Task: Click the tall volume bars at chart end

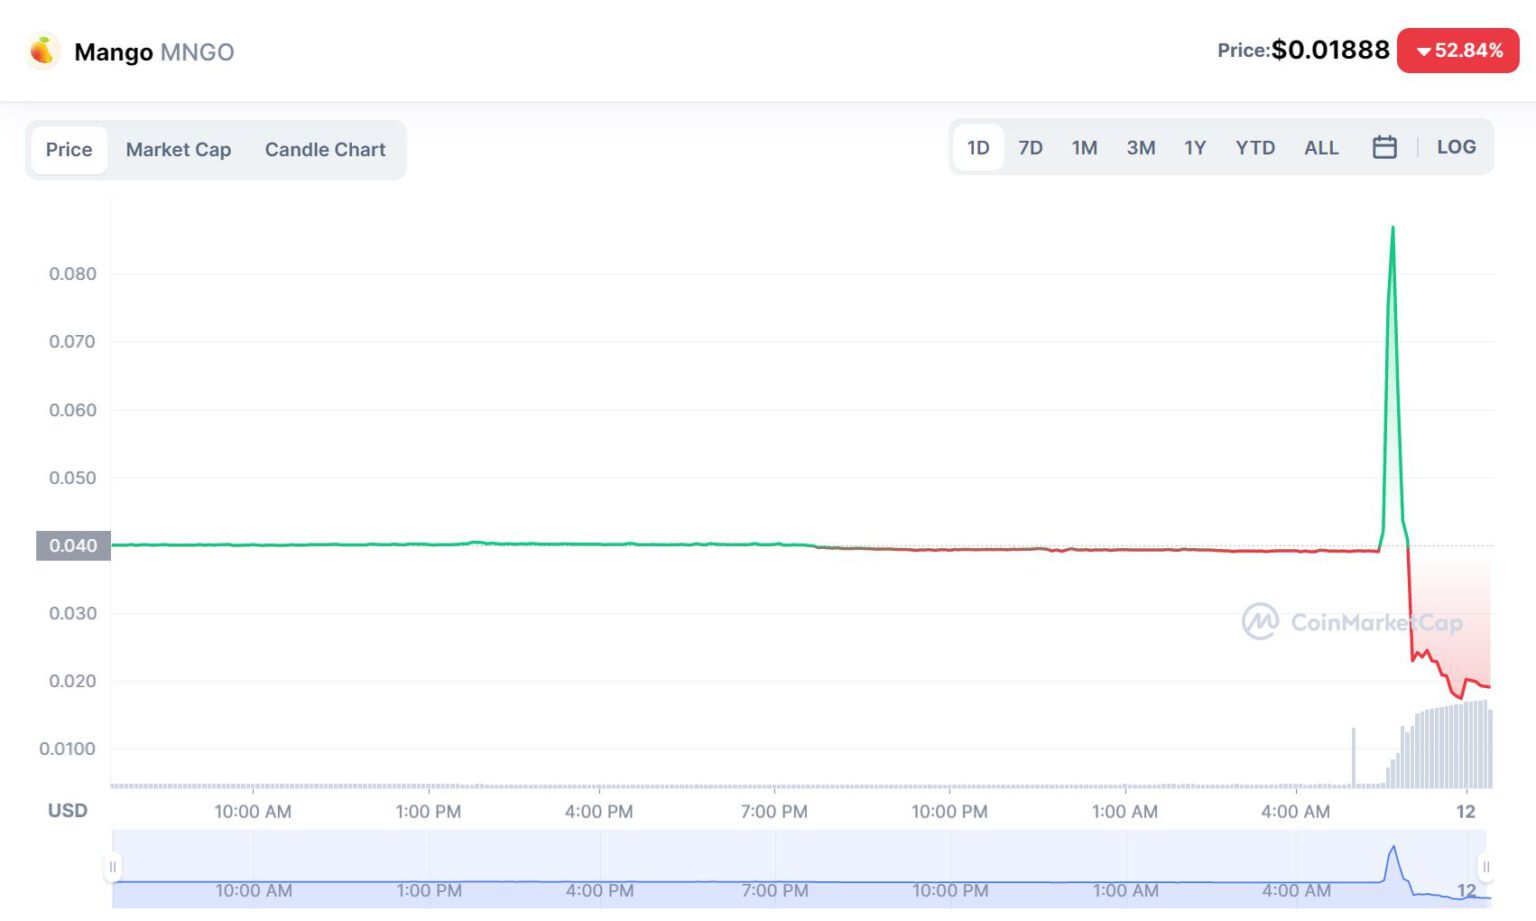Action: [x=1450, y=746]
